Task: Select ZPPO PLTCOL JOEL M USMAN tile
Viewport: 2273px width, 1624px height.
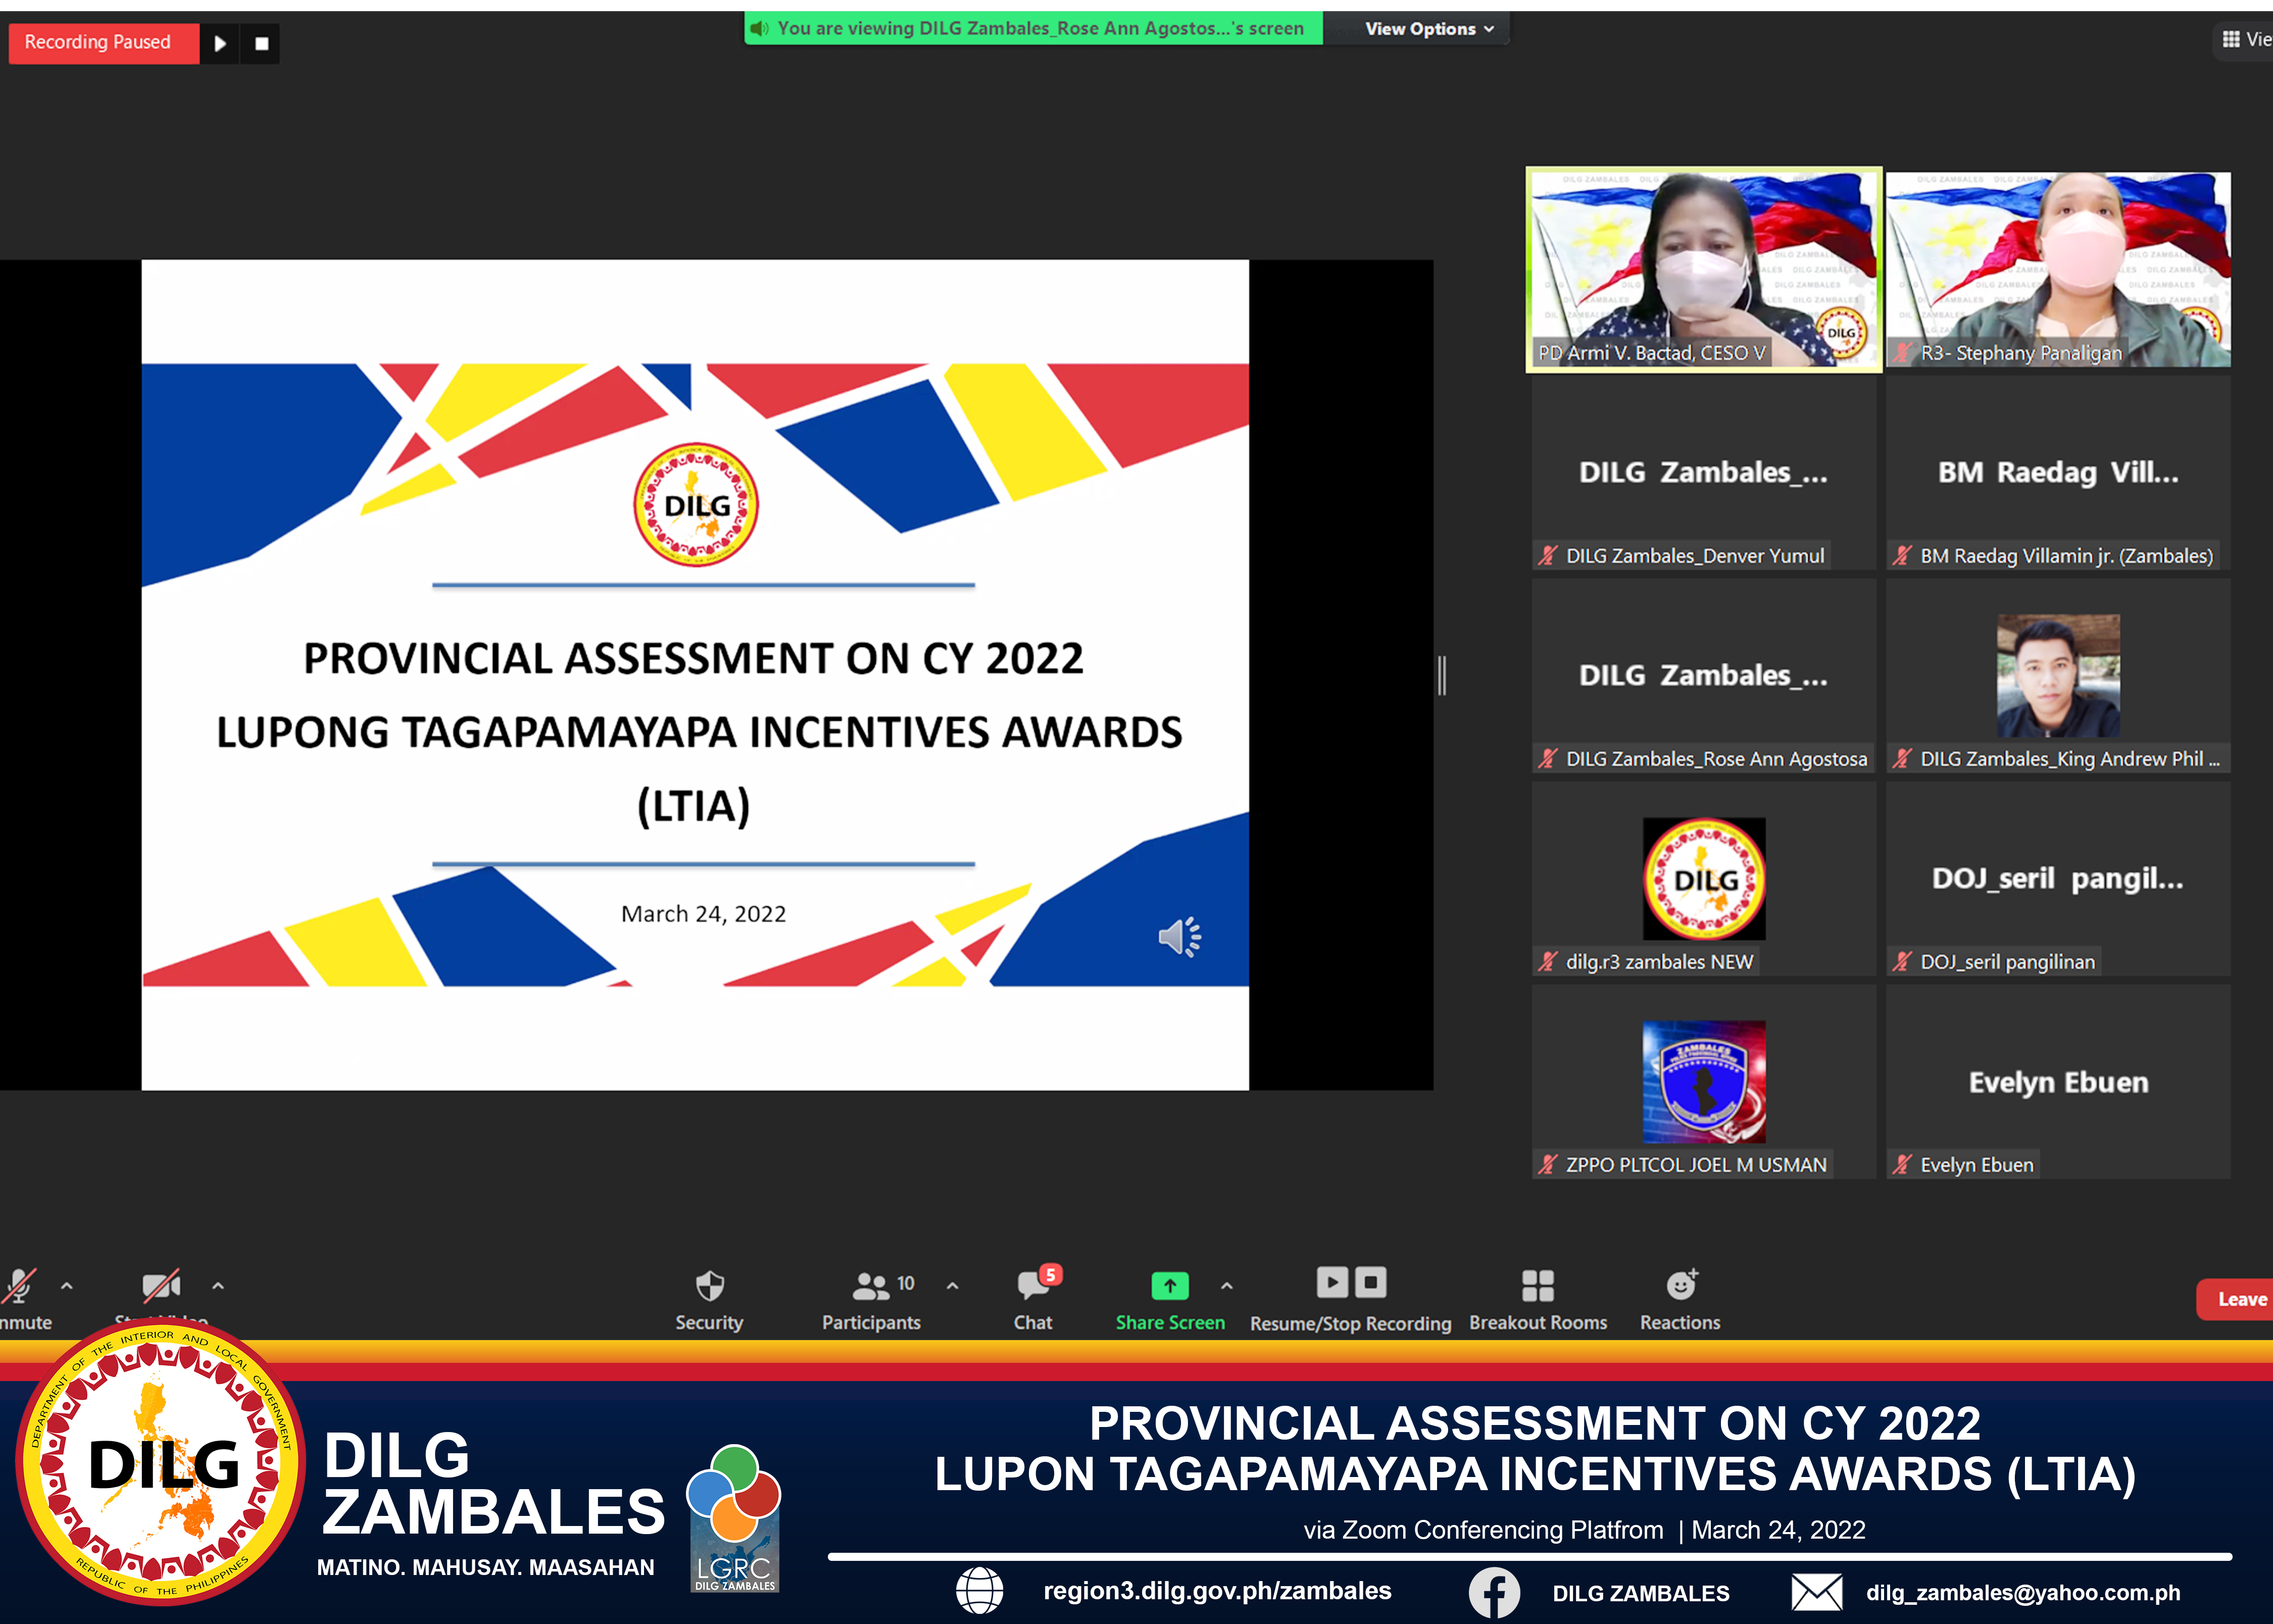Action: coord(1704,1082)
